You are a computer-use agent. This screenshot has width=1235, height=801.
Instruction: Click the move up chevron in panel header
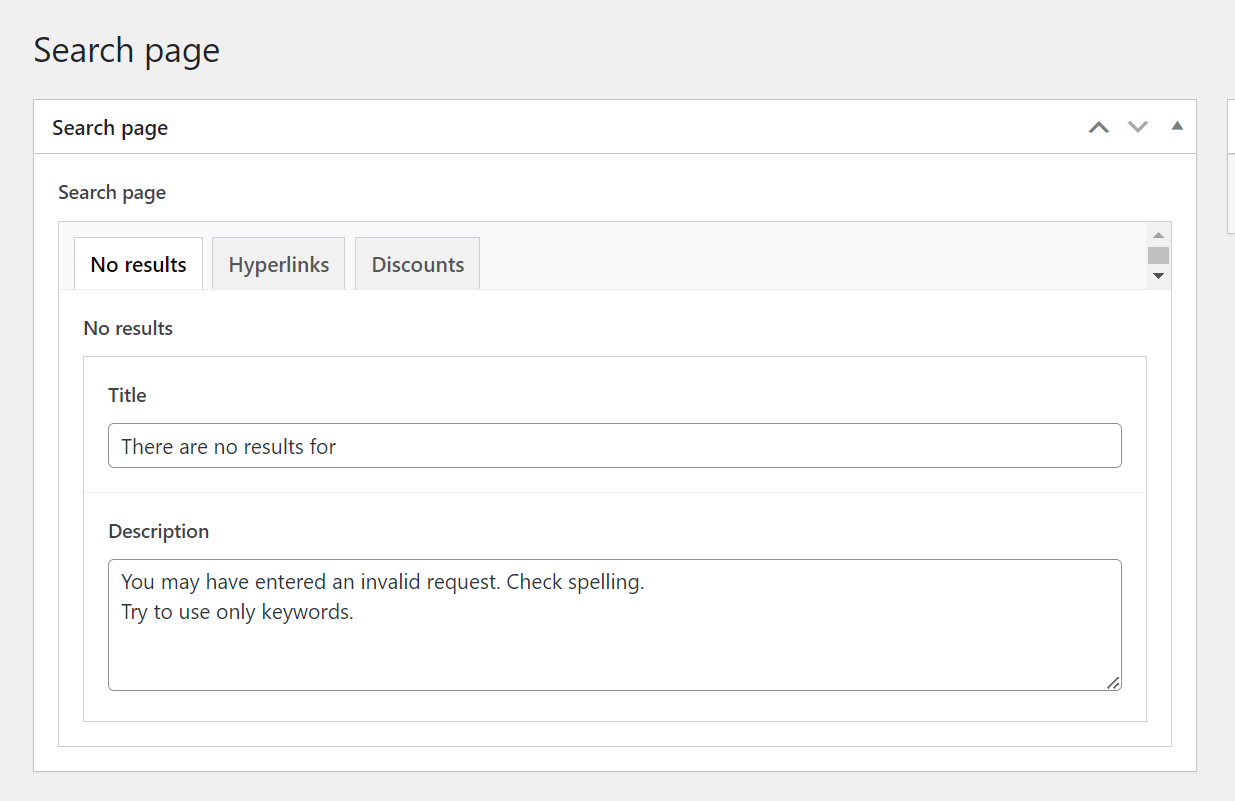coord(1099,127)
